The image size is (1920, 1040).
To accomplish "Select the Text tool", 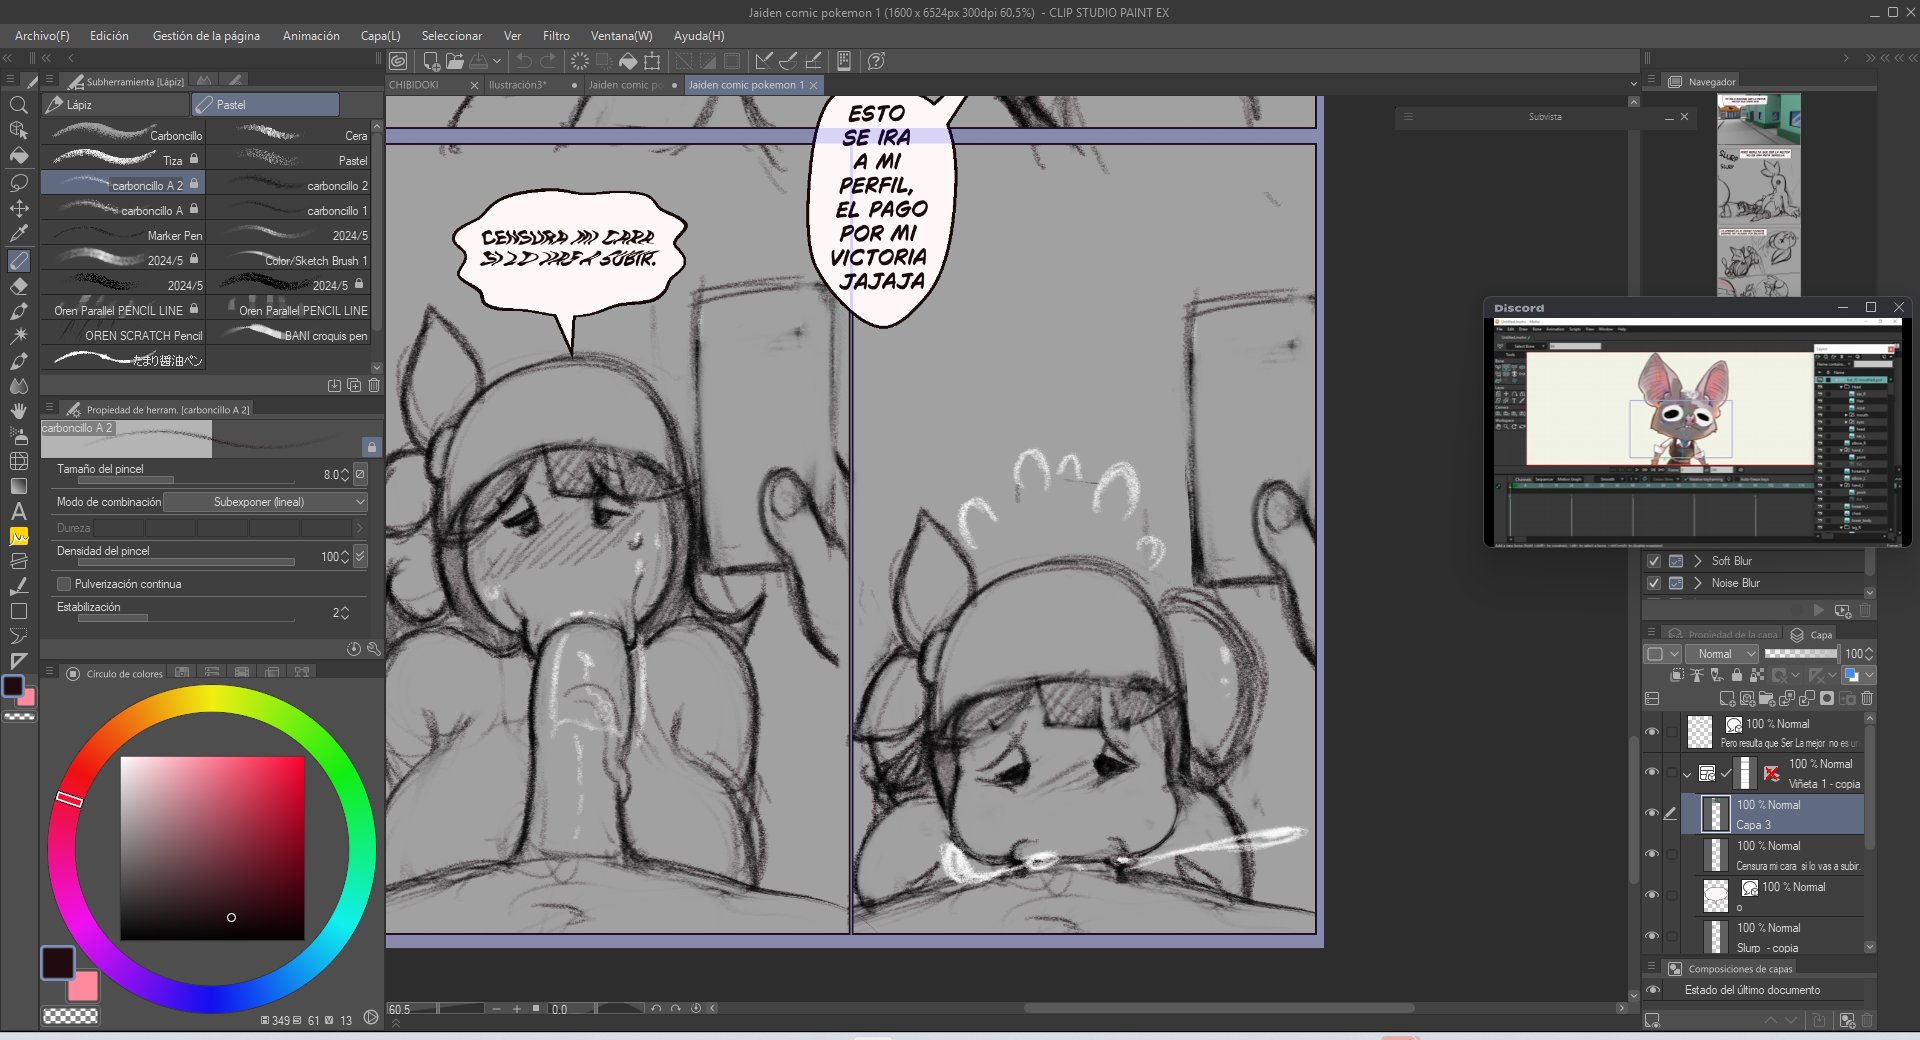I will click(18, 511).
